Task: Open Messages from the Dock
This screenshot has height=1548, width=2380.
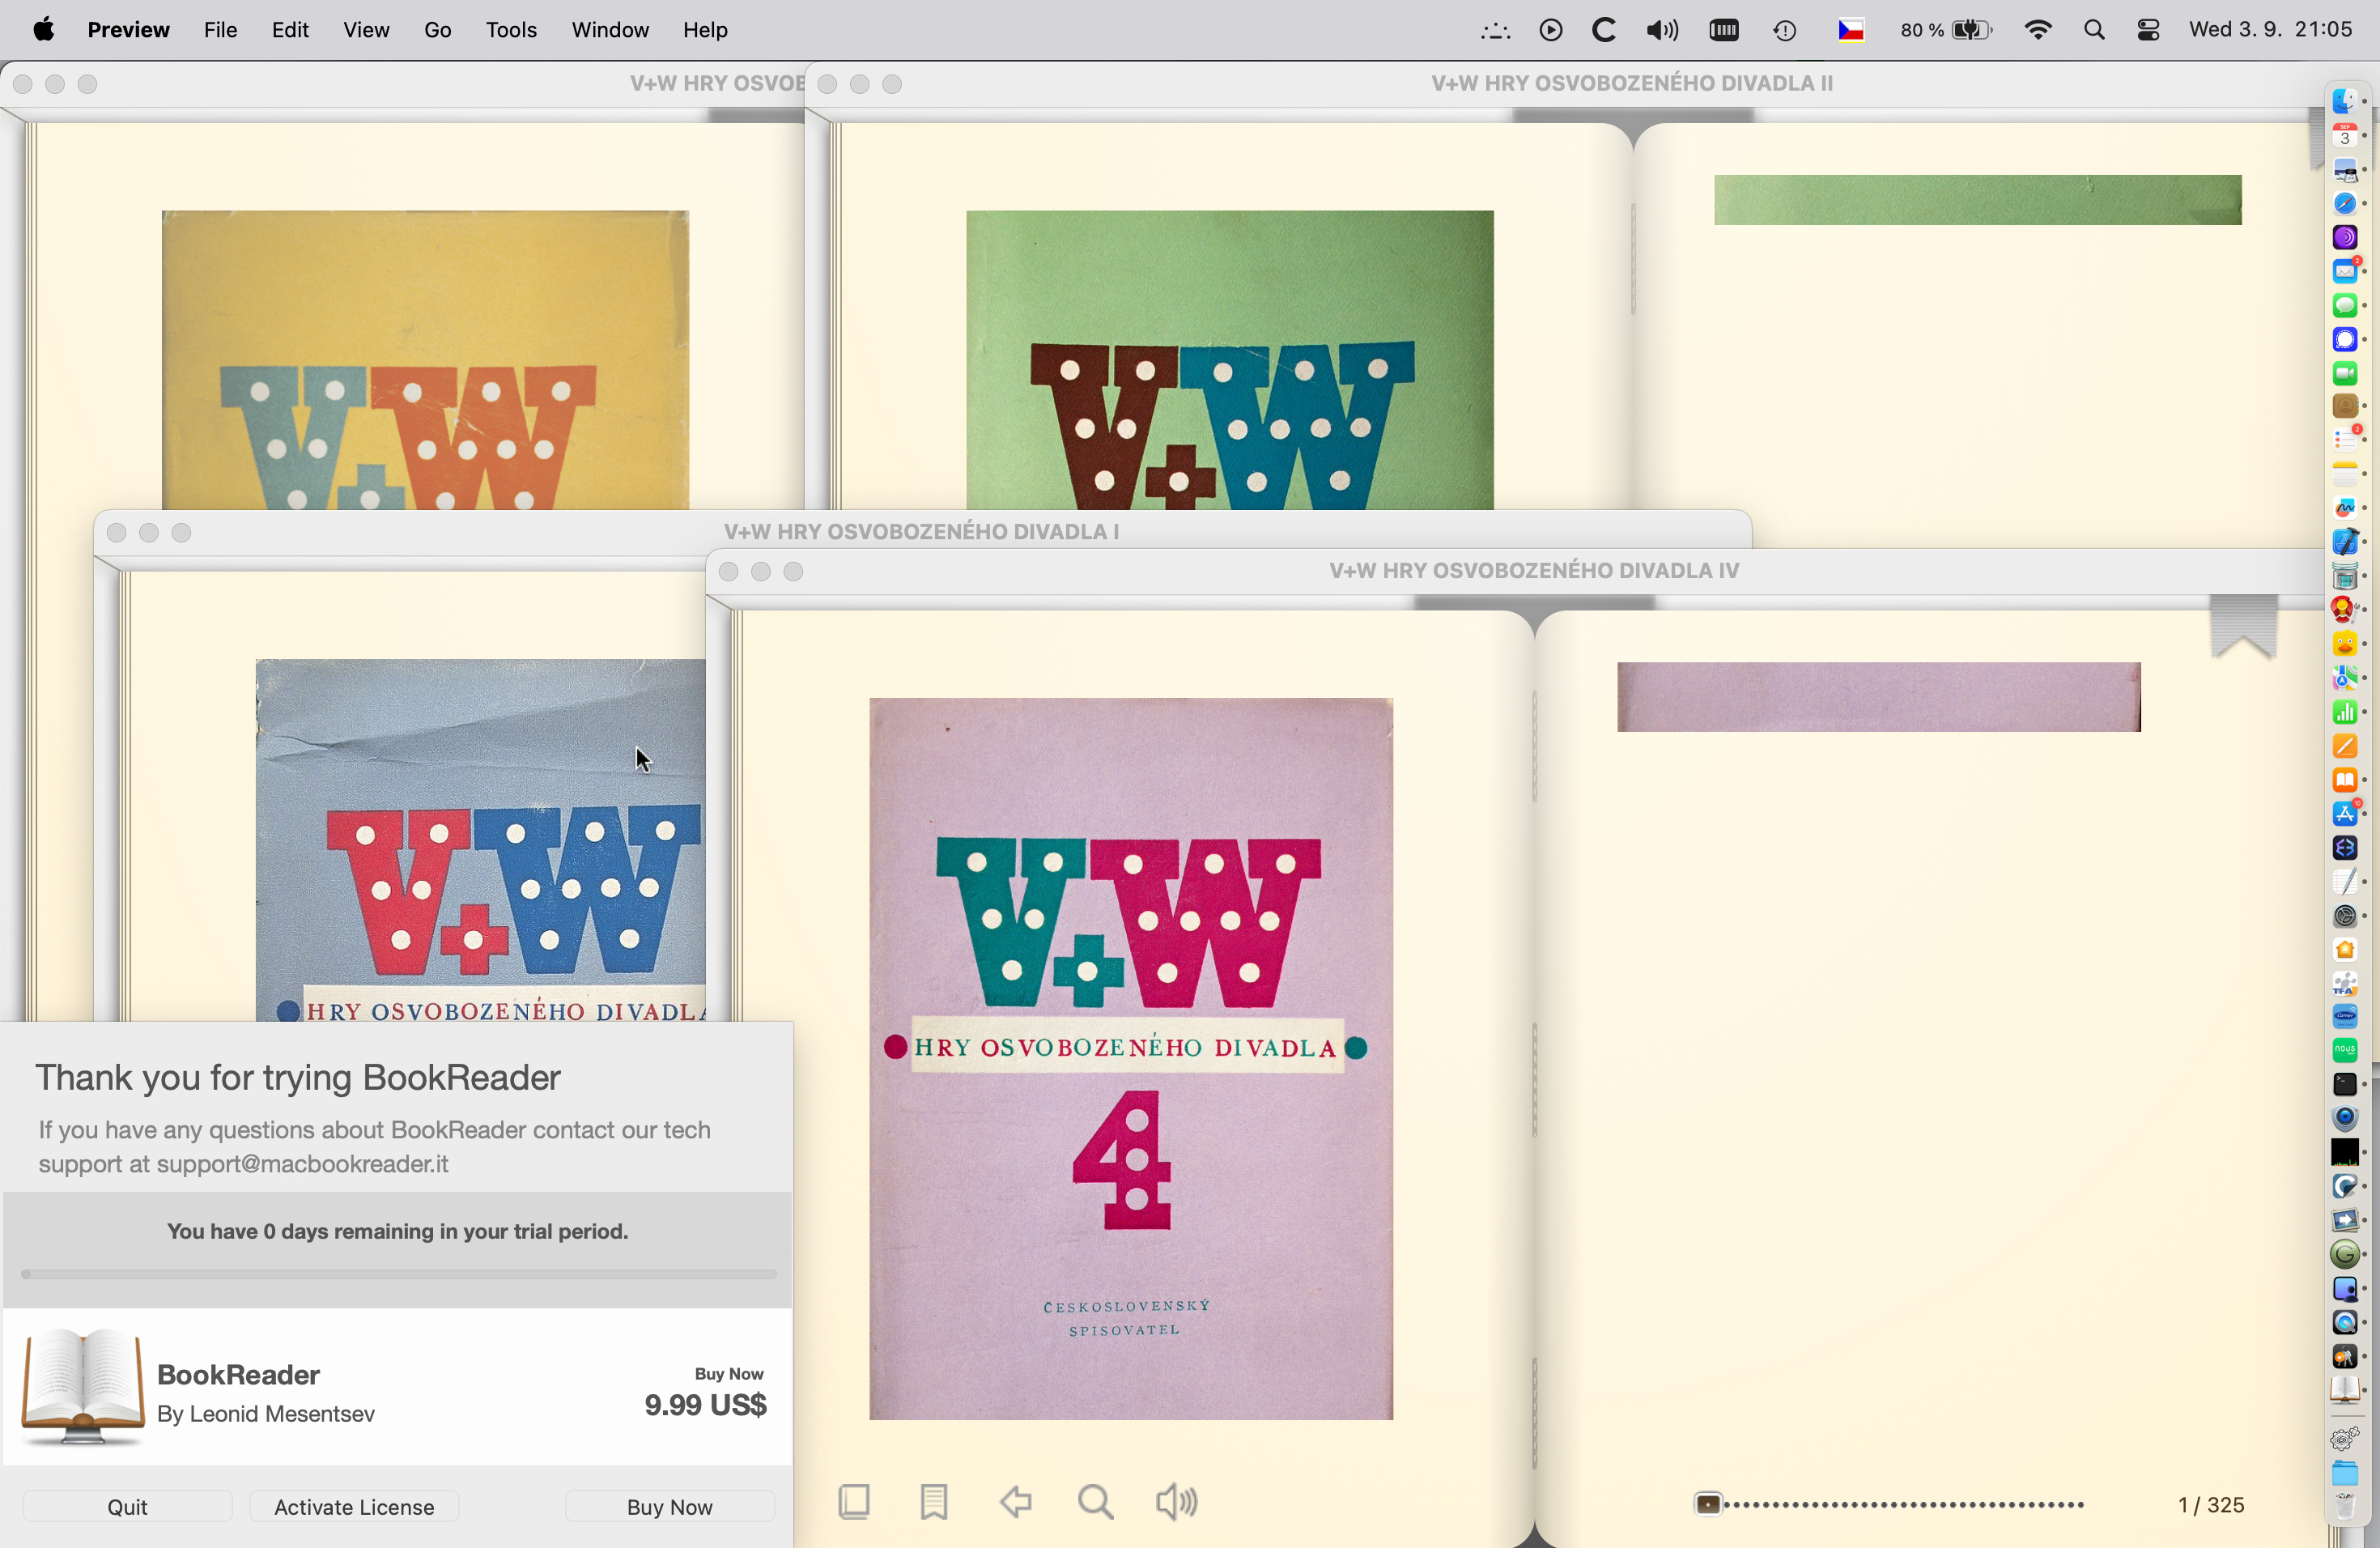Action: [2345, 305]
